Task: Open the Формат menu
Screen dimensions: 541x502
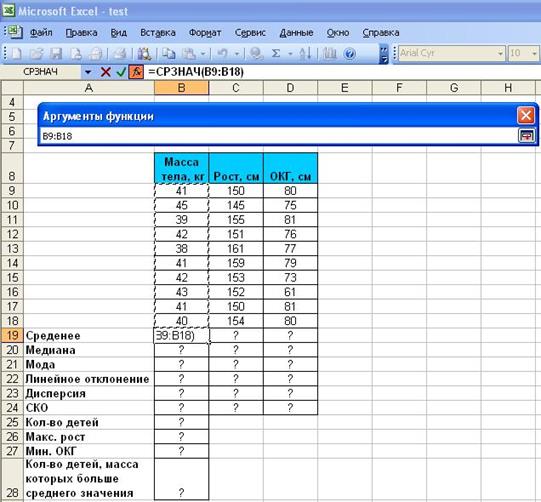Action: pos(205,33)
